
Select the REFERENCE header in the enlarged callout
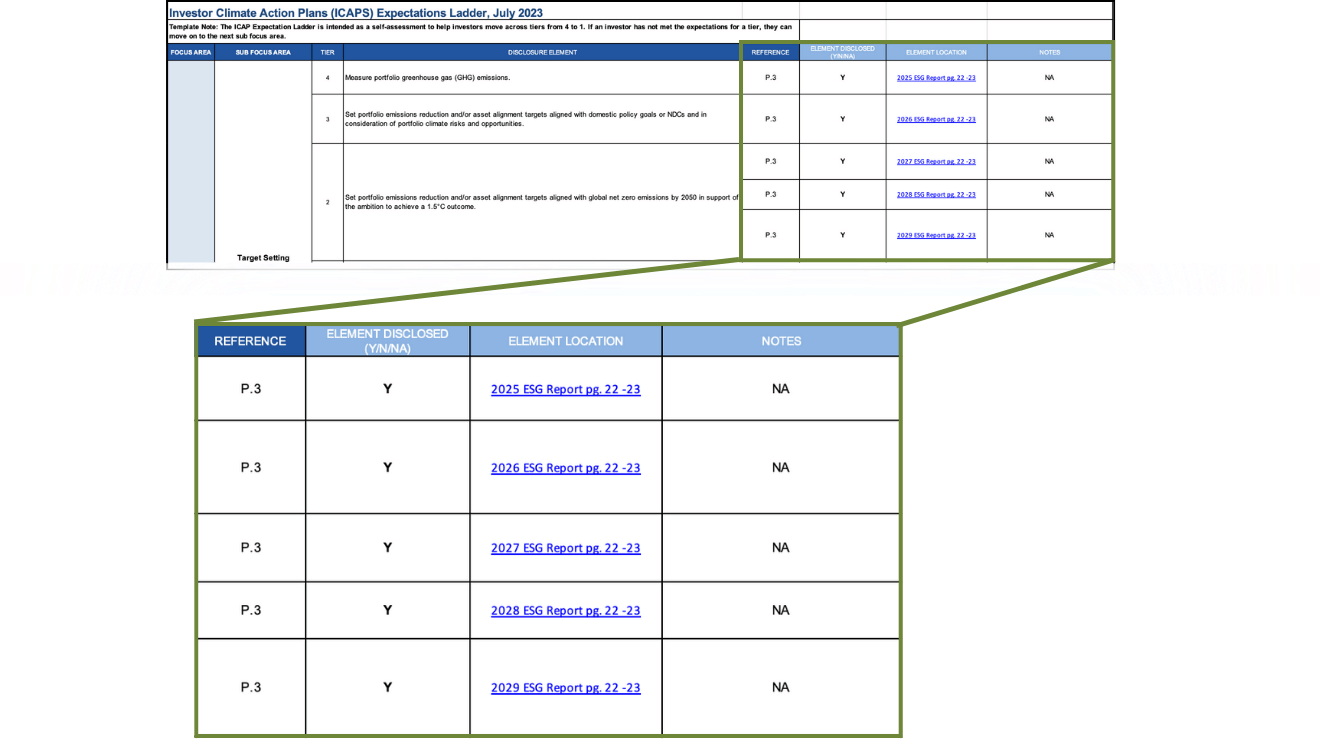pos(250,341)
